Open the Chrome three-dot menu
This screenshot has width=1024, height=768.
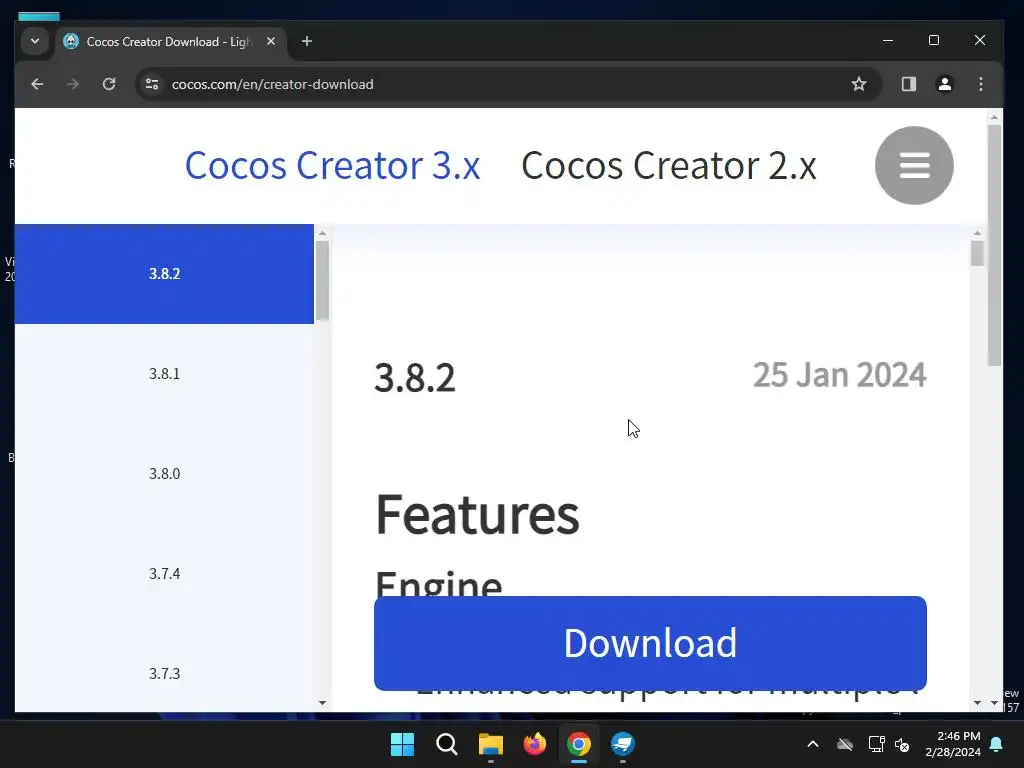(980, 84)
